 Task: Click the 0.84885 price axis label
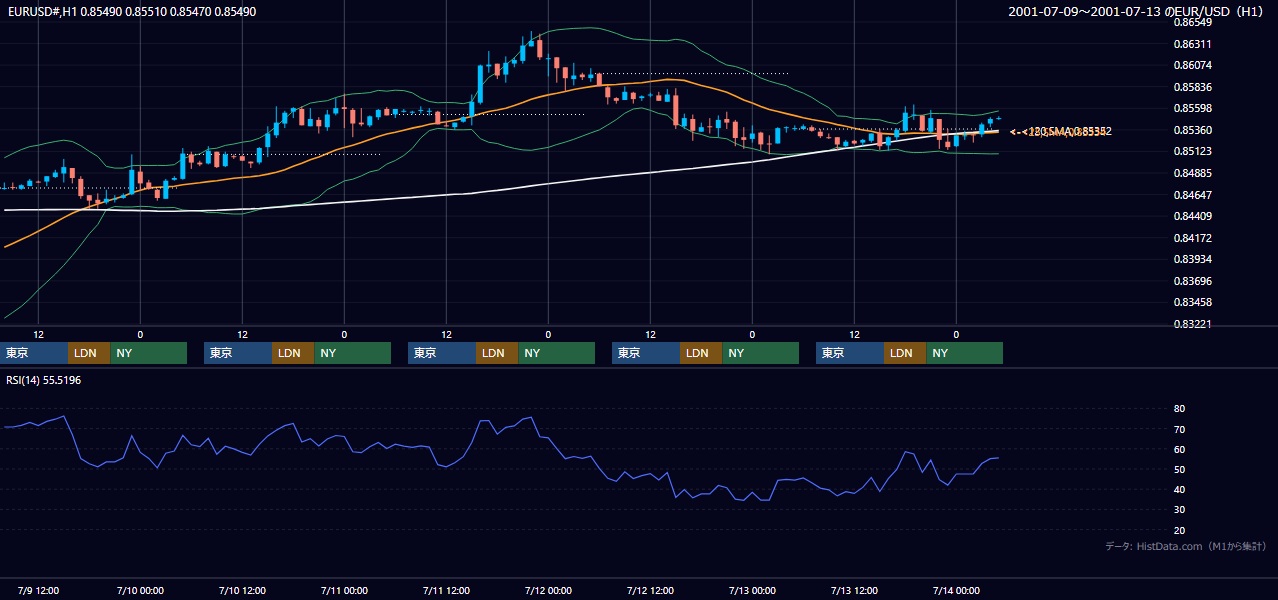(1193, 173)
